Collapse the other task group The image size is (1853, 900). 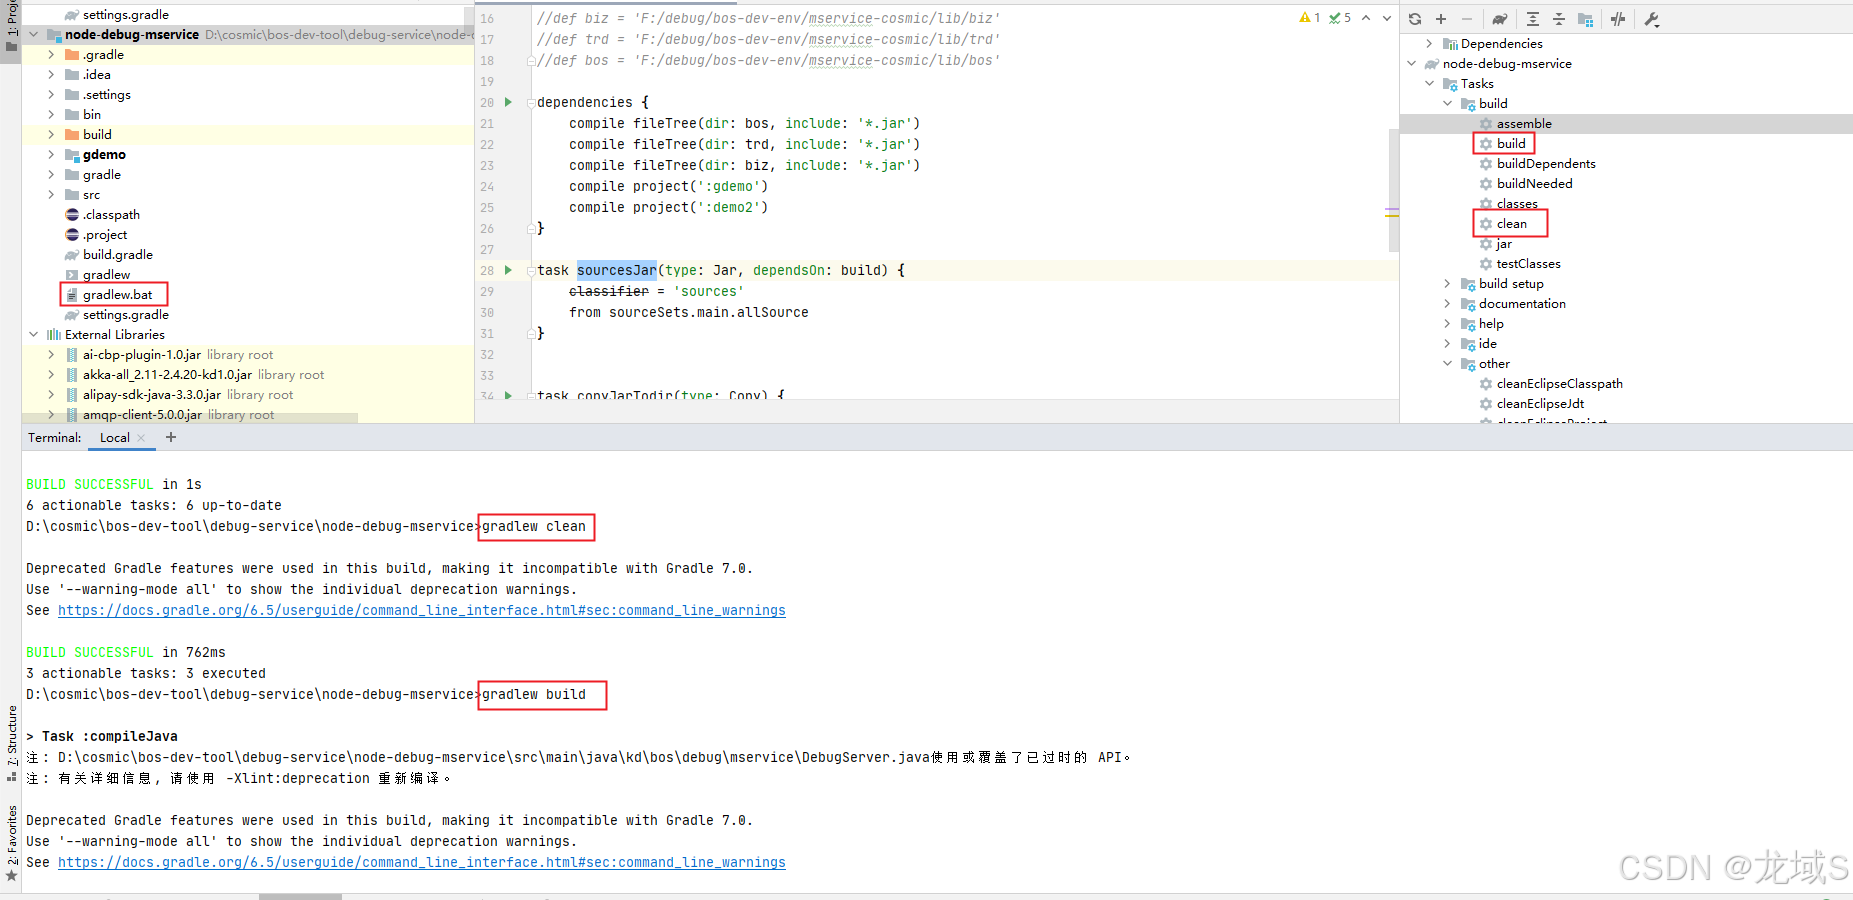pos(1447,363)
